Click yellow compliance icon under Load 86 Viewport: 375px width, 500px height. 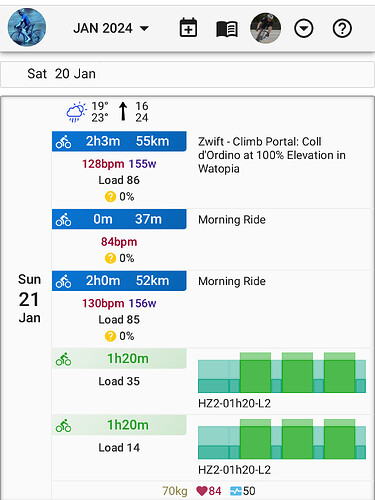110,197
